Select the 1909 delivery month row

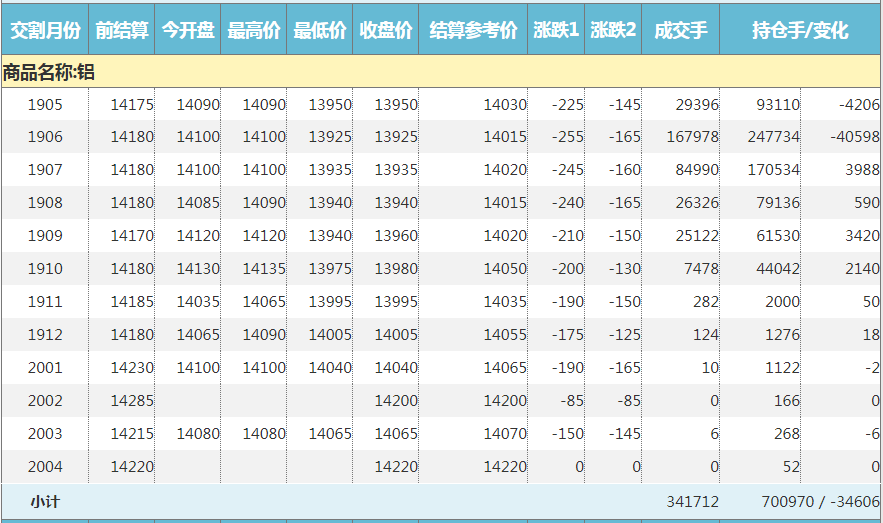click(44, 236)
